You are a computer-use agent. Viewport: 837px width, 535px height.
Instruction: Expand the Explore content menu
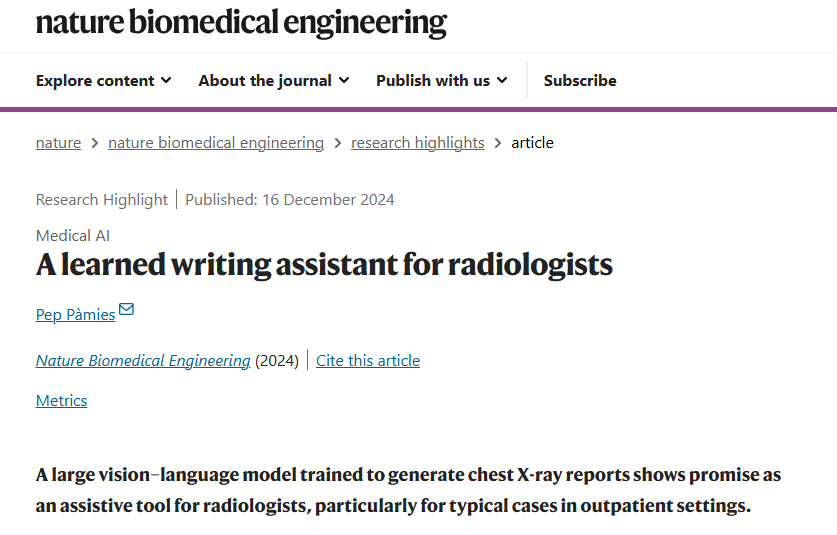[104, 80]
